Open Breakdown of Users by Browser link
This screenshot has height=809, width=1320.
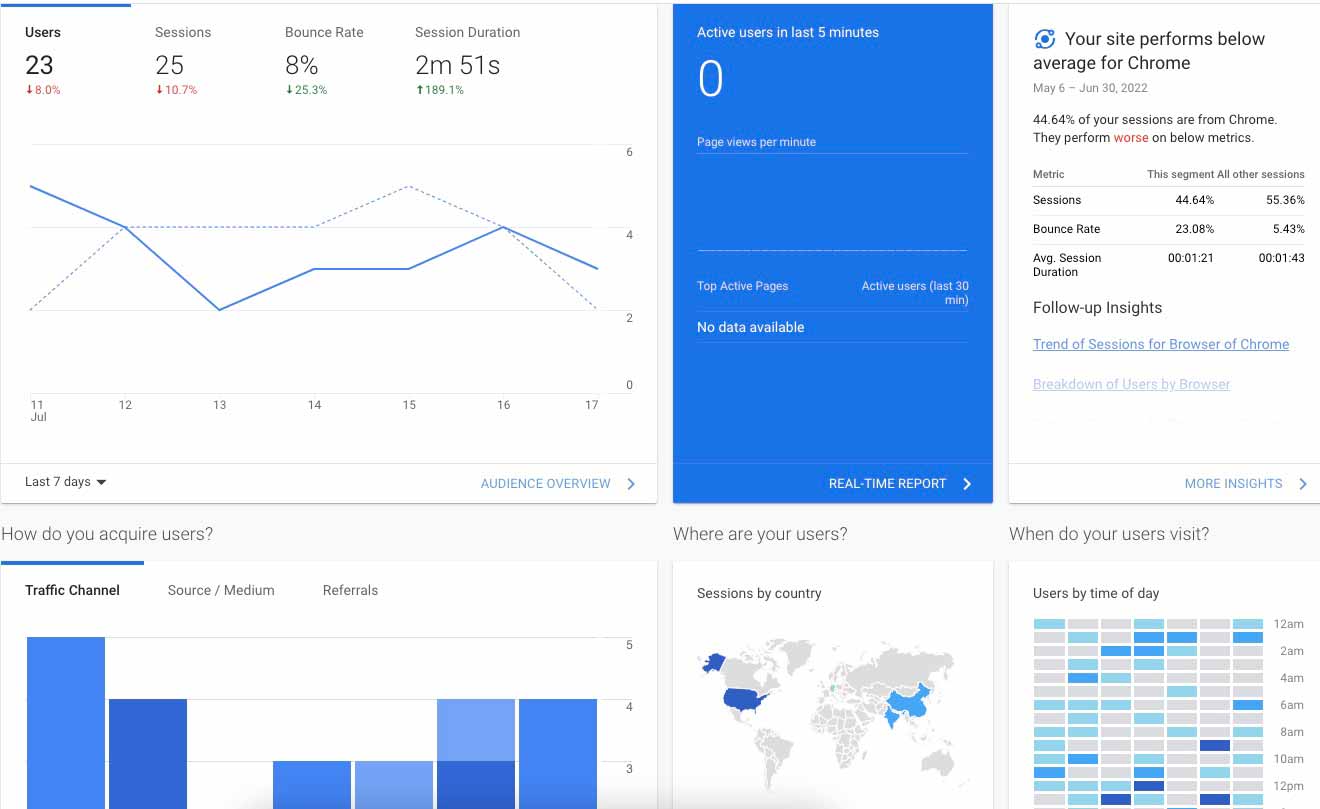click(x=1131, y=384)
